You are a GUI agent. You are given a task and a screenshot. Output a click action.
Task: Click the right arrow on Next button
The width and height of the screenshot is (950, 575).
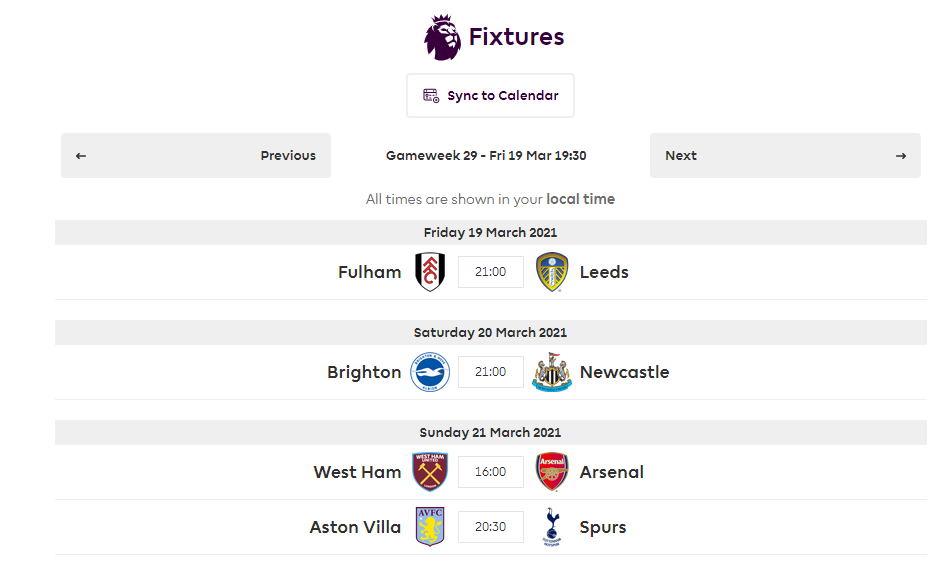pyautogui.click(x=901, y=156)
